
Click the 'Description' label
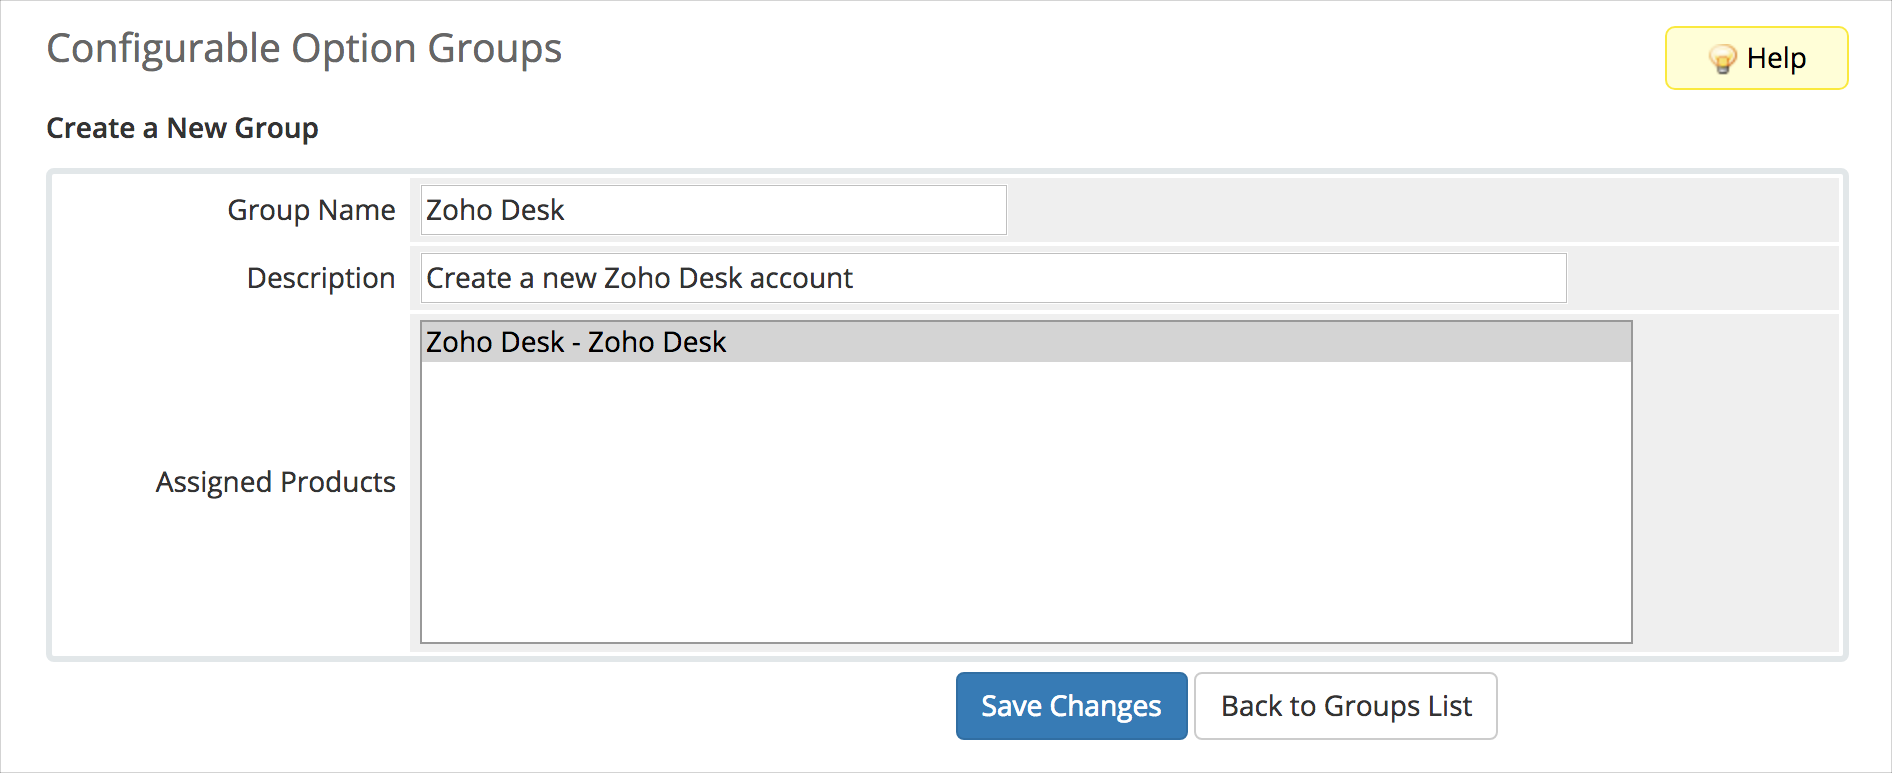pos(321,278)
